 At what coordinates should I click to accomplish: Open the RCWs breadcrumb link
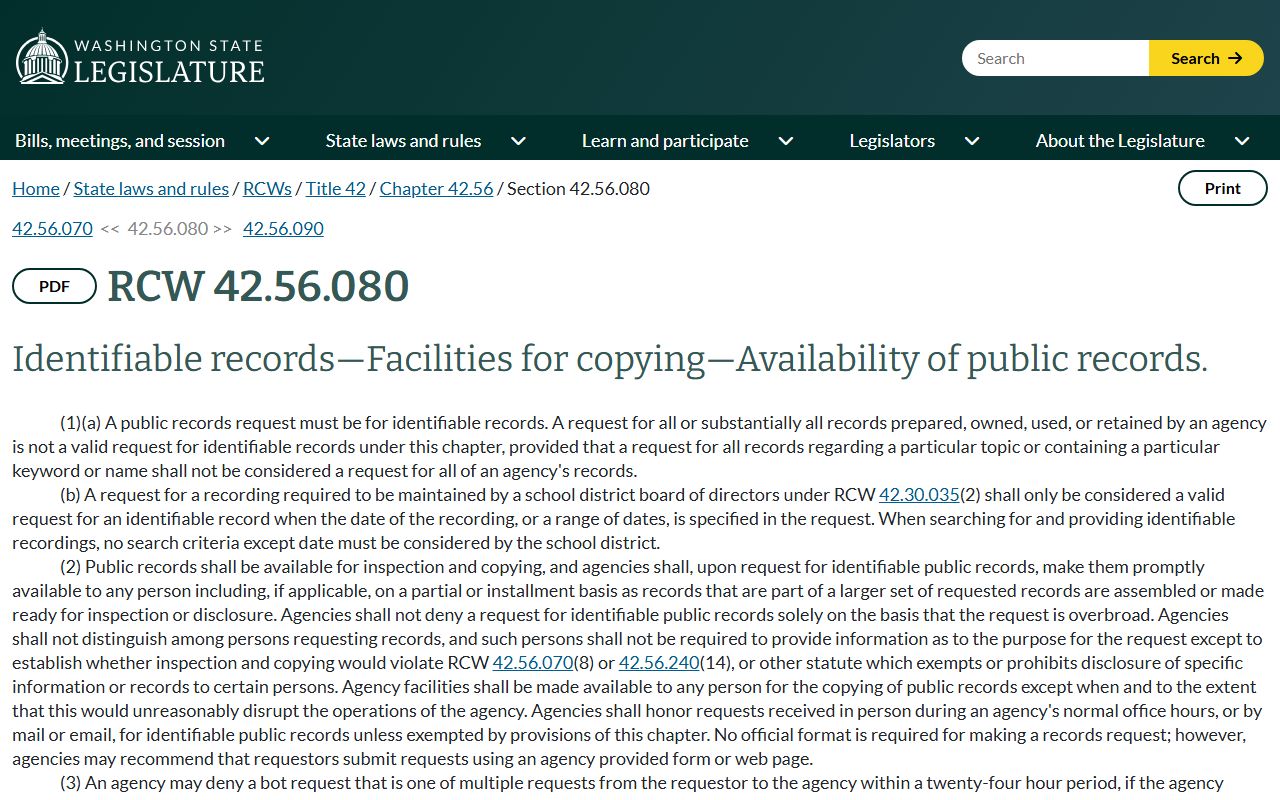pyautogui.click(x=267, y=188)
